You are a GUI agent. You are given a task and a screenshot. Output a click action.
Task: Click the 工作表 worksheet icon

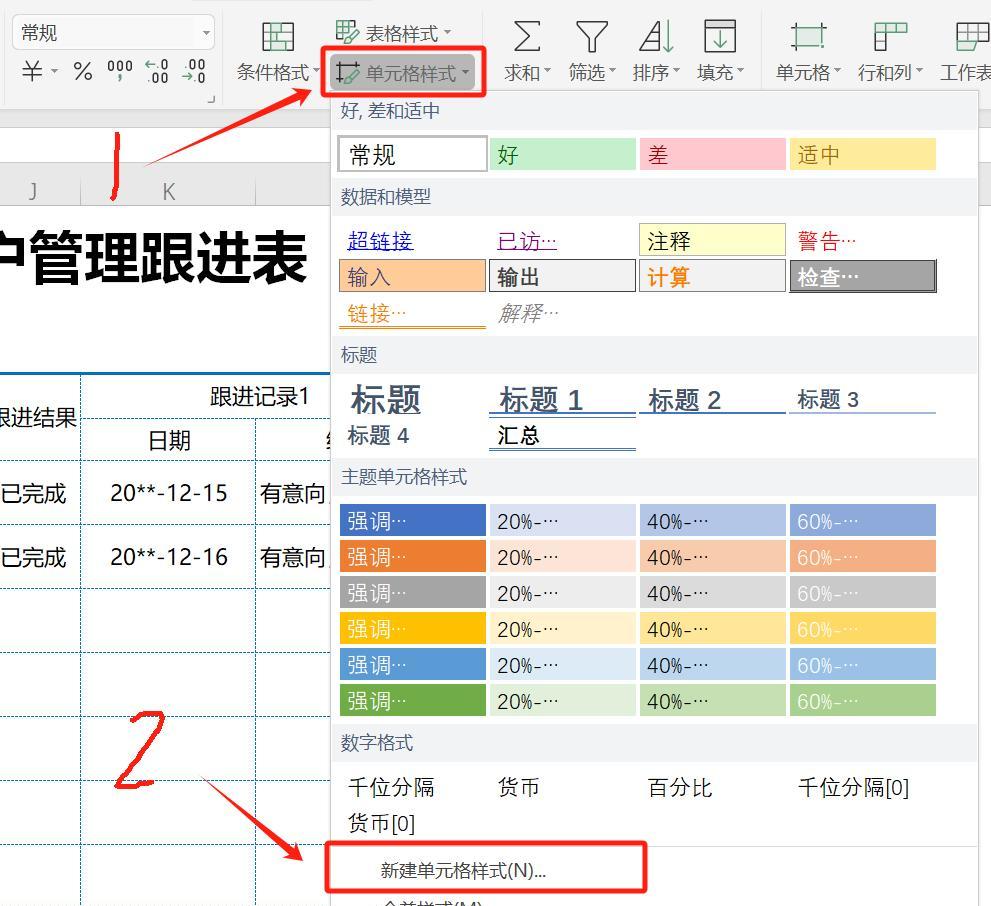click(972, 36)
